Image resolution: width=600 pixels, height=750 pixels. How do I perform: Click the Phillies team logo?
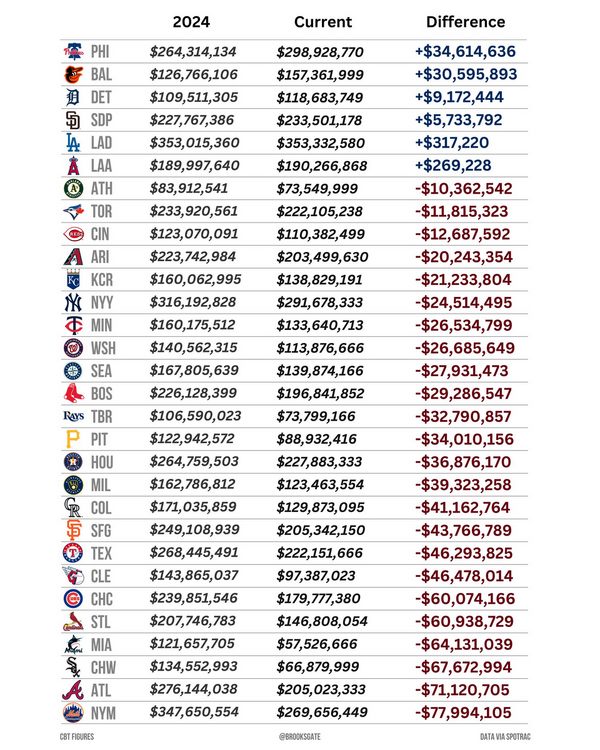[73, 51]
